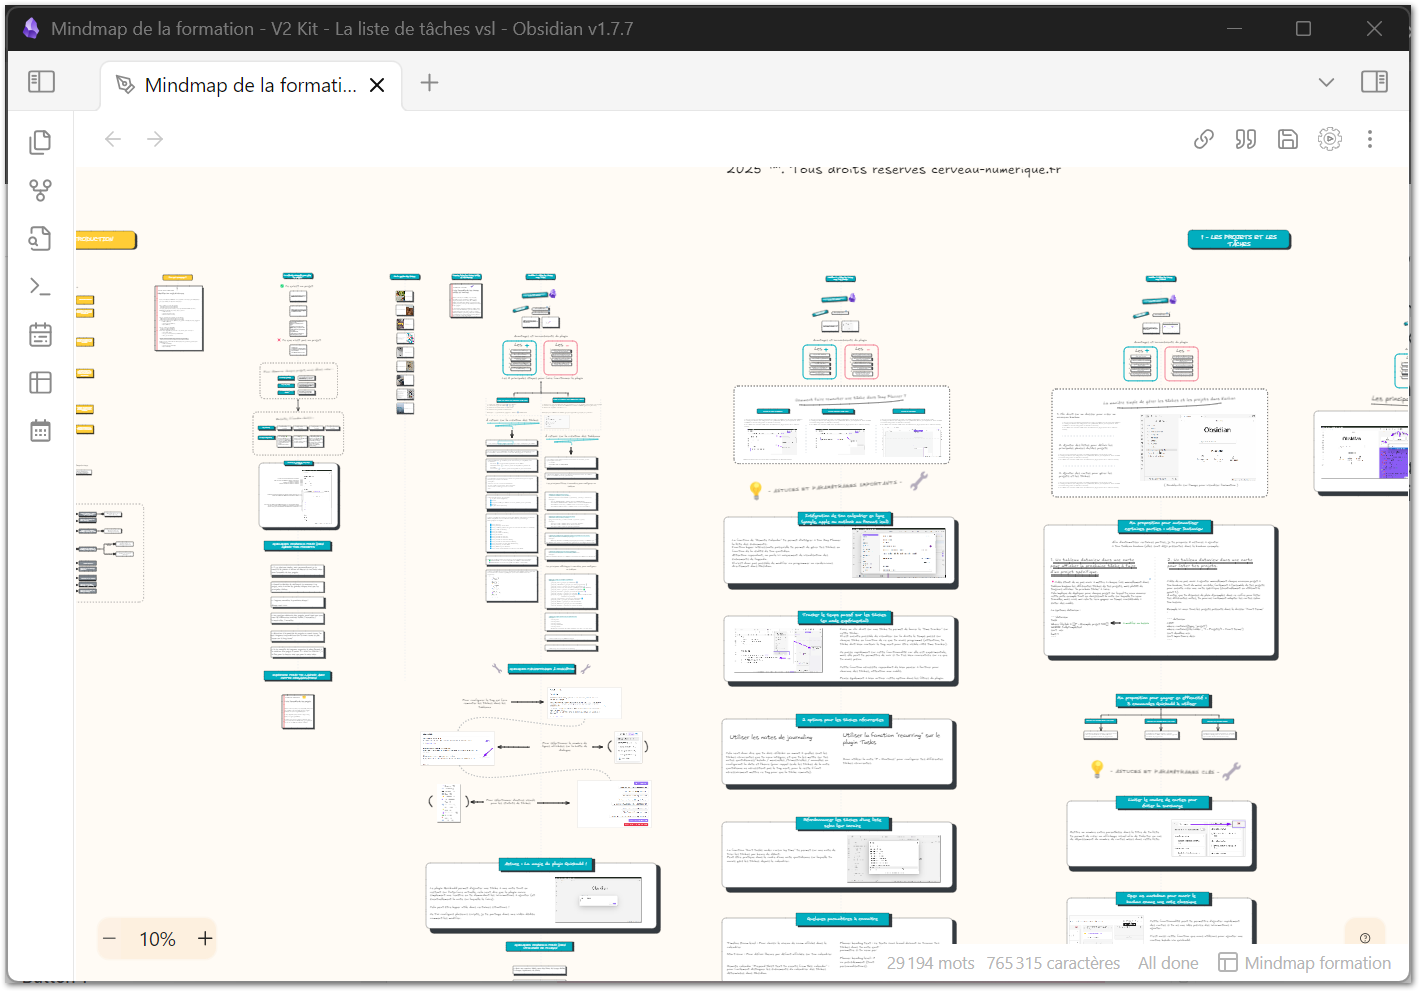
Task: Save the drawing with floppy disk icon
Action: pyautogui.click(x=1288, y=139)
